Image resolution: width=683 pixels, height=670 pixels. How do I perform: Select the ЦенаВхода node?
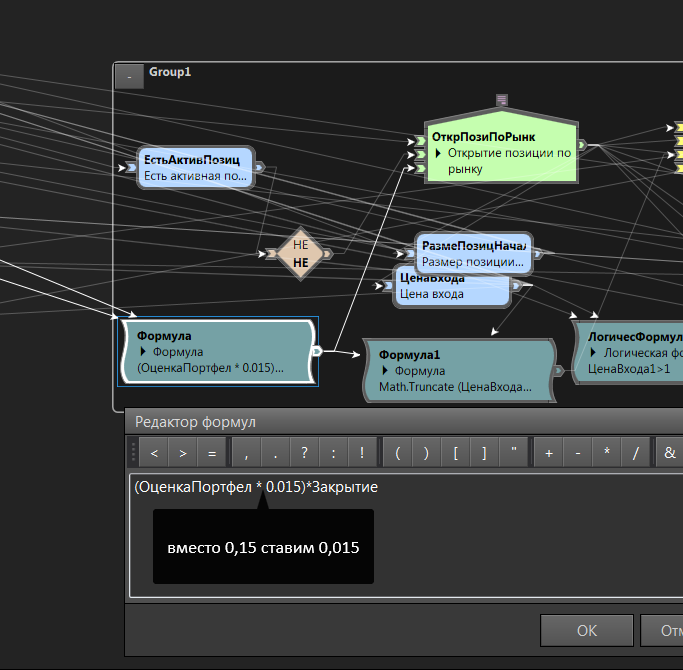coord(451,288)
